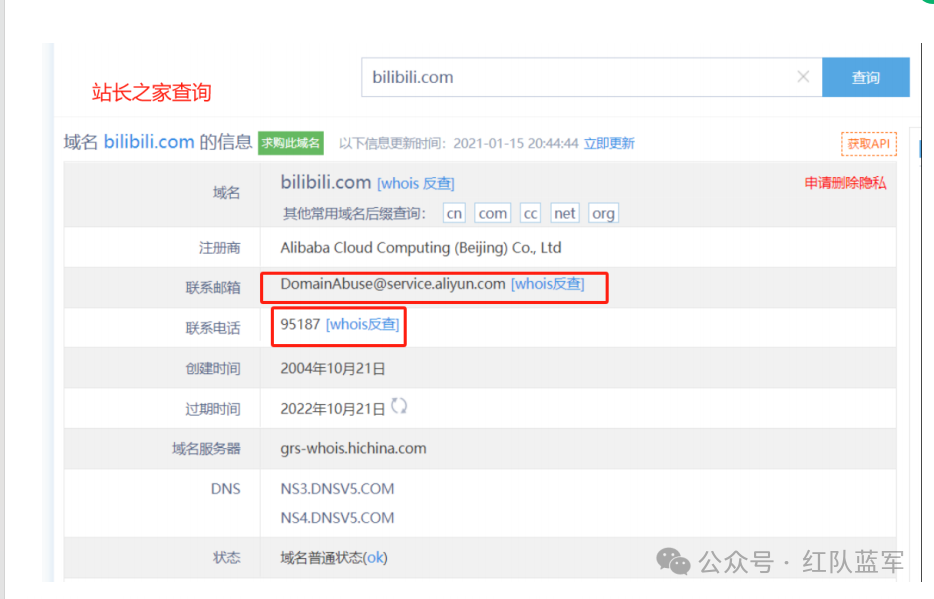Click the bilibili.com link in the heading
This screenshot has width=934, height=599.
(149, 142)
